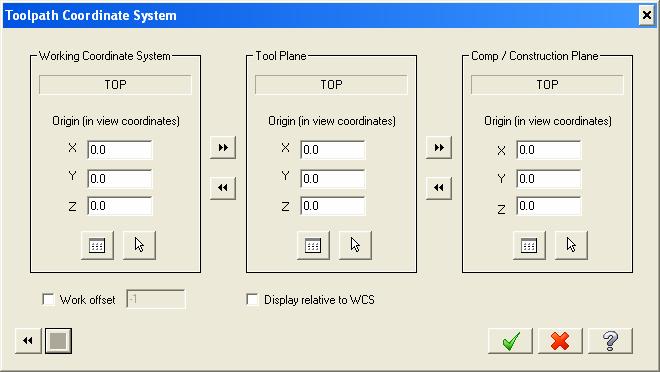Copy Tool Plane to Construction Plane with right double-arrow
660x372 pixels.
(x=439, y=147)
